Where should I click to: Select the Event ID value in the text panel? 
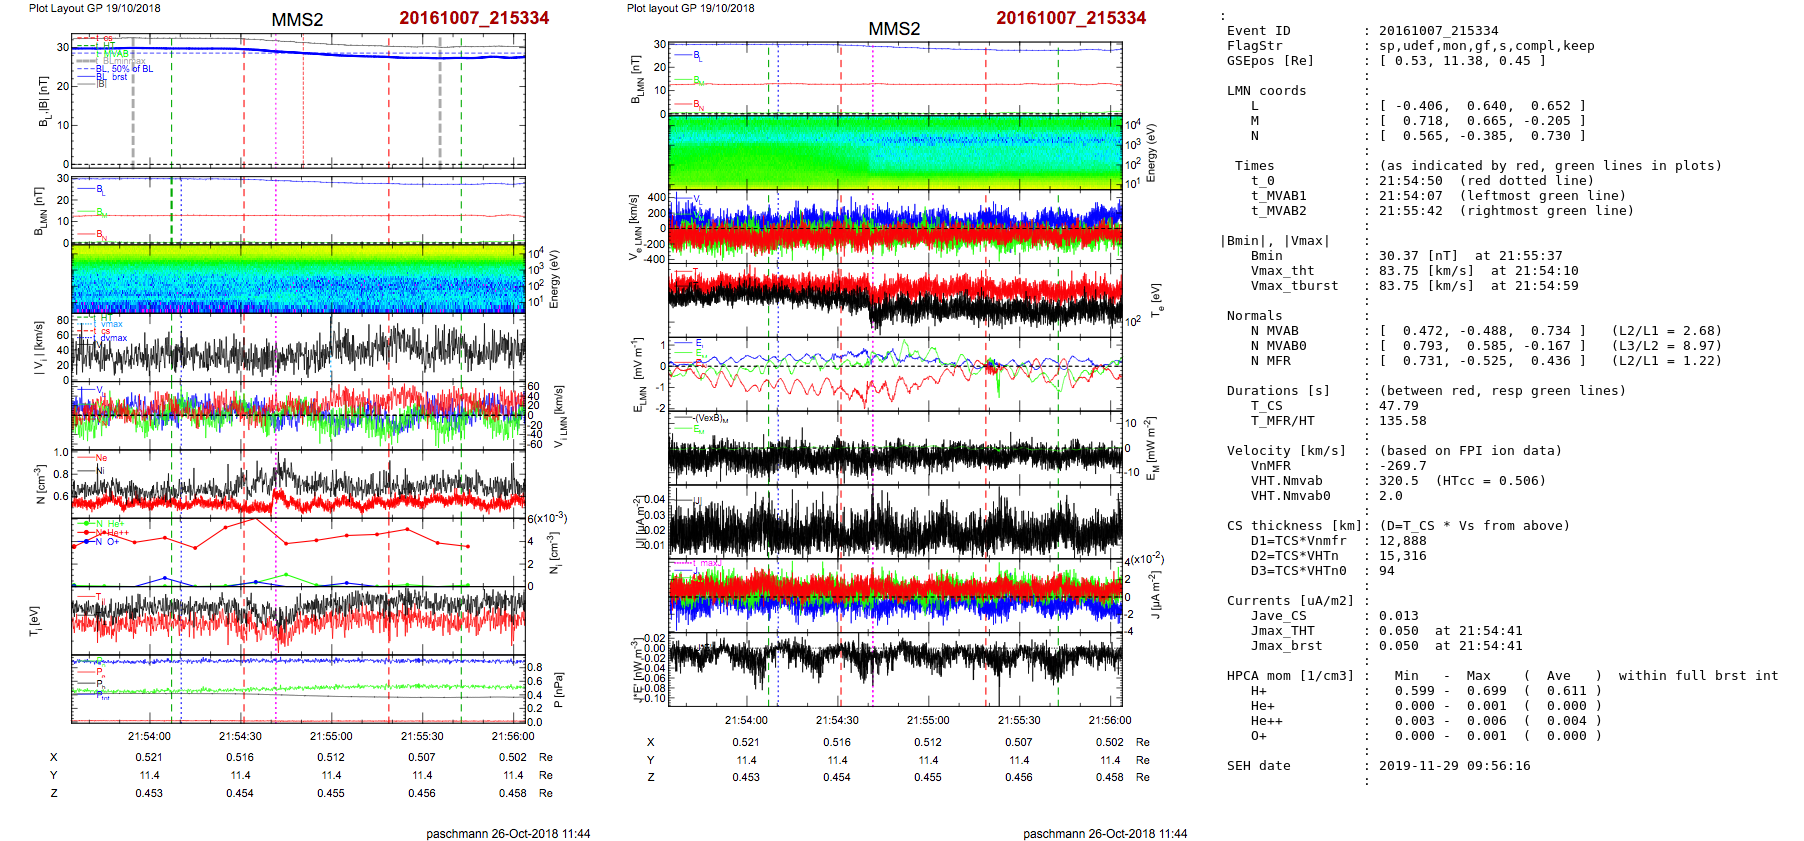click(1438, 31)
